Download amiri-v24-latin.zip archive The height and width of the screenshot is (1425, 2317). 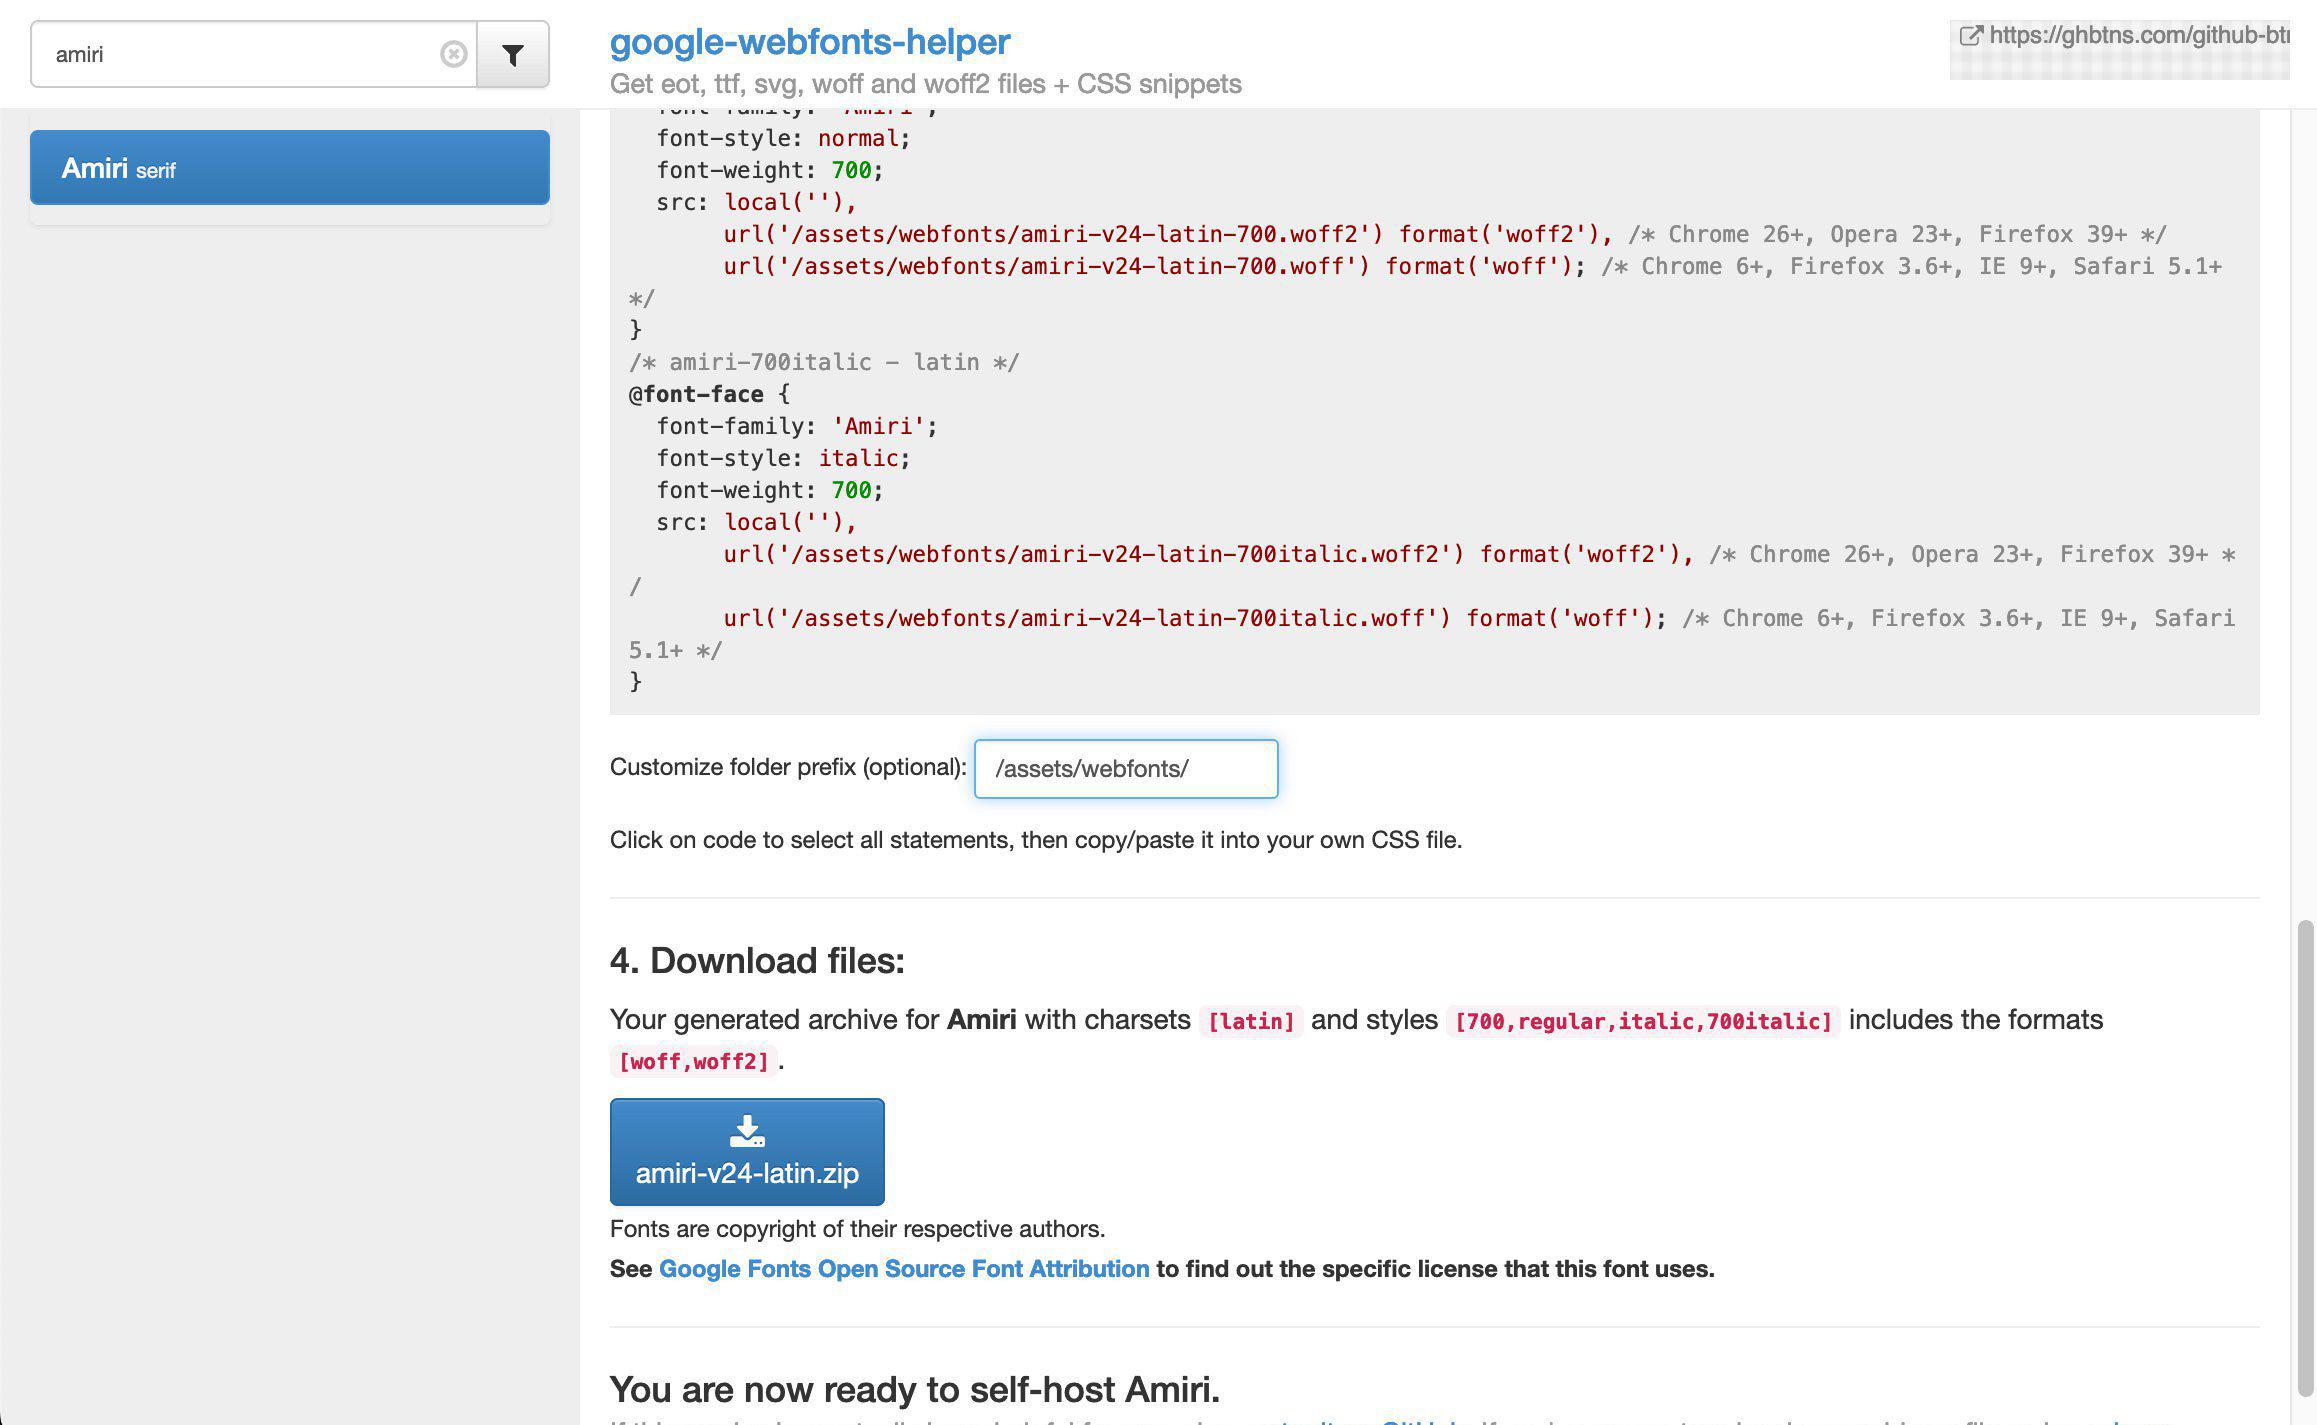(747, 1152)
